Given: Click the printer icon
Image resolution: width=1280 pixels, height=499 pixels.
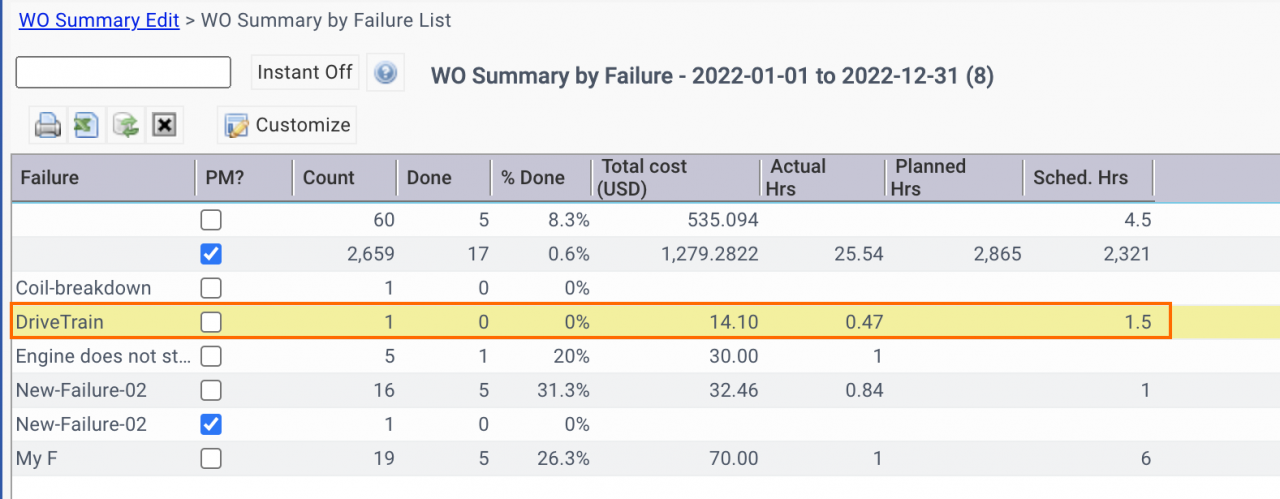Looking at the screenshot, I should 48,125.
